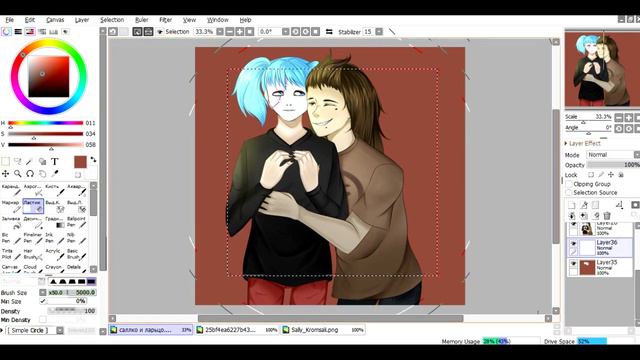
Task: Select the Eyedropper color picker tool
Action: pos(55,174)
